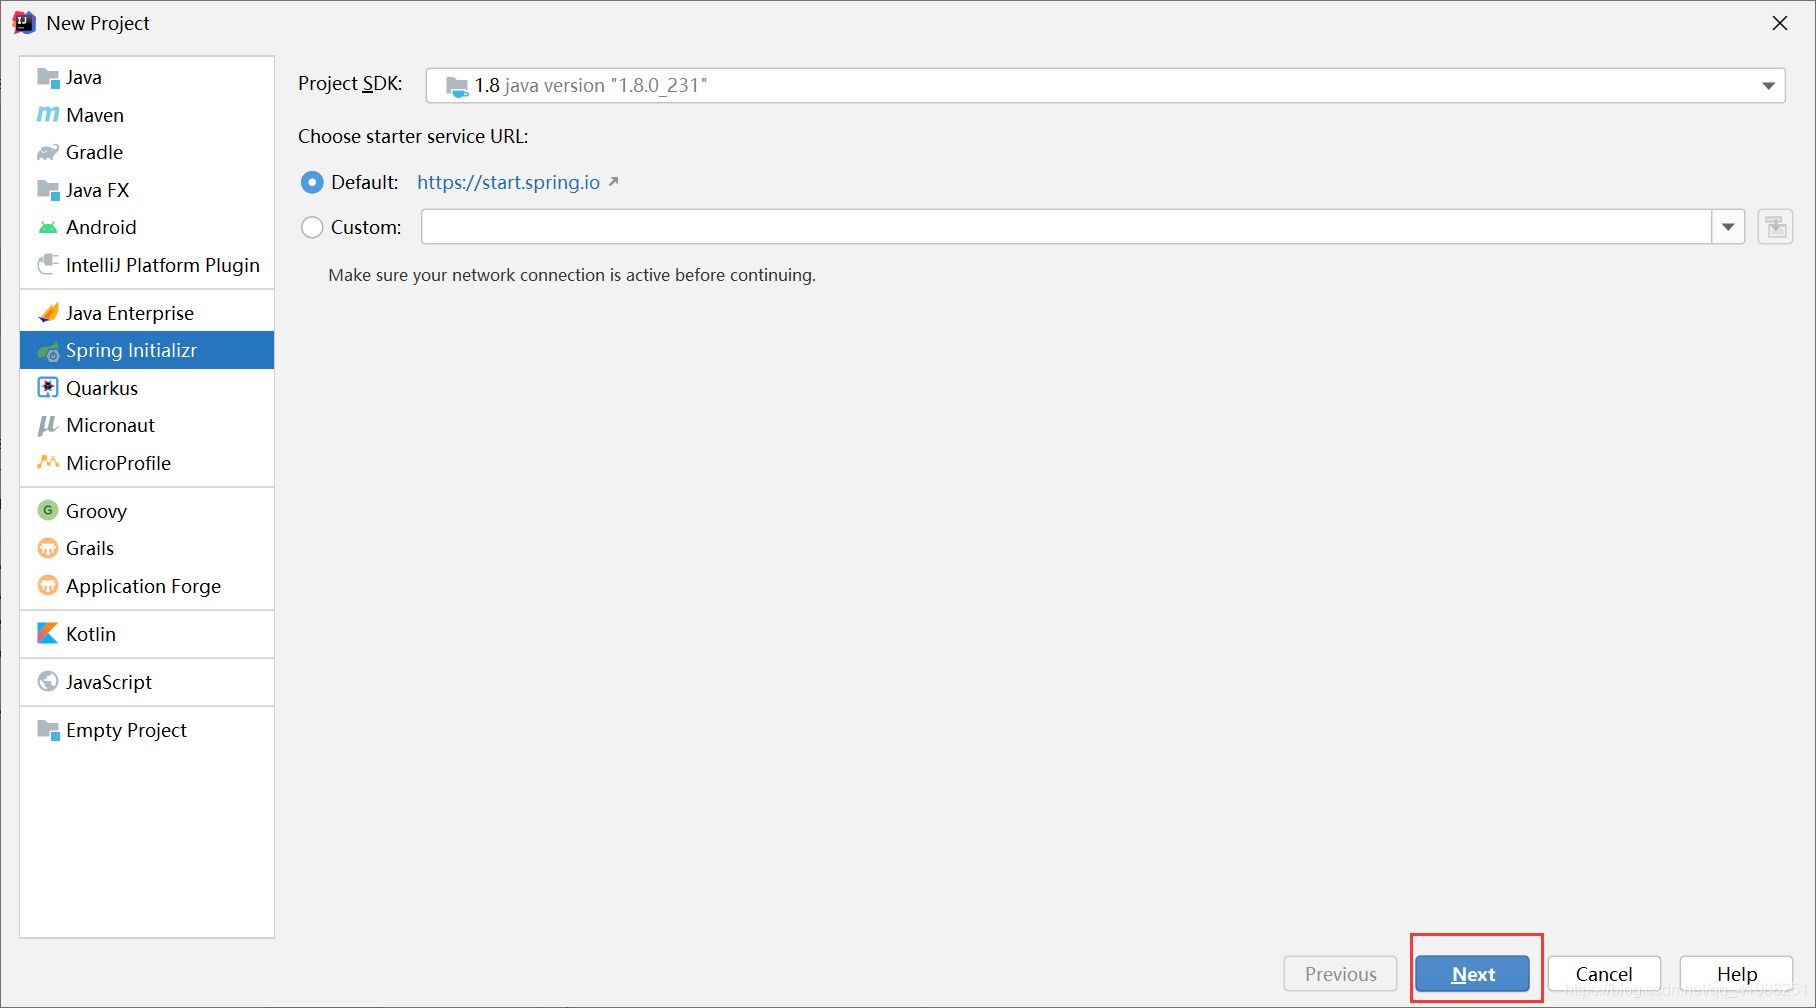This screenshot has height=1008, width=1816.
Task: Select the Java FX list entry
Action: [147, 190]
